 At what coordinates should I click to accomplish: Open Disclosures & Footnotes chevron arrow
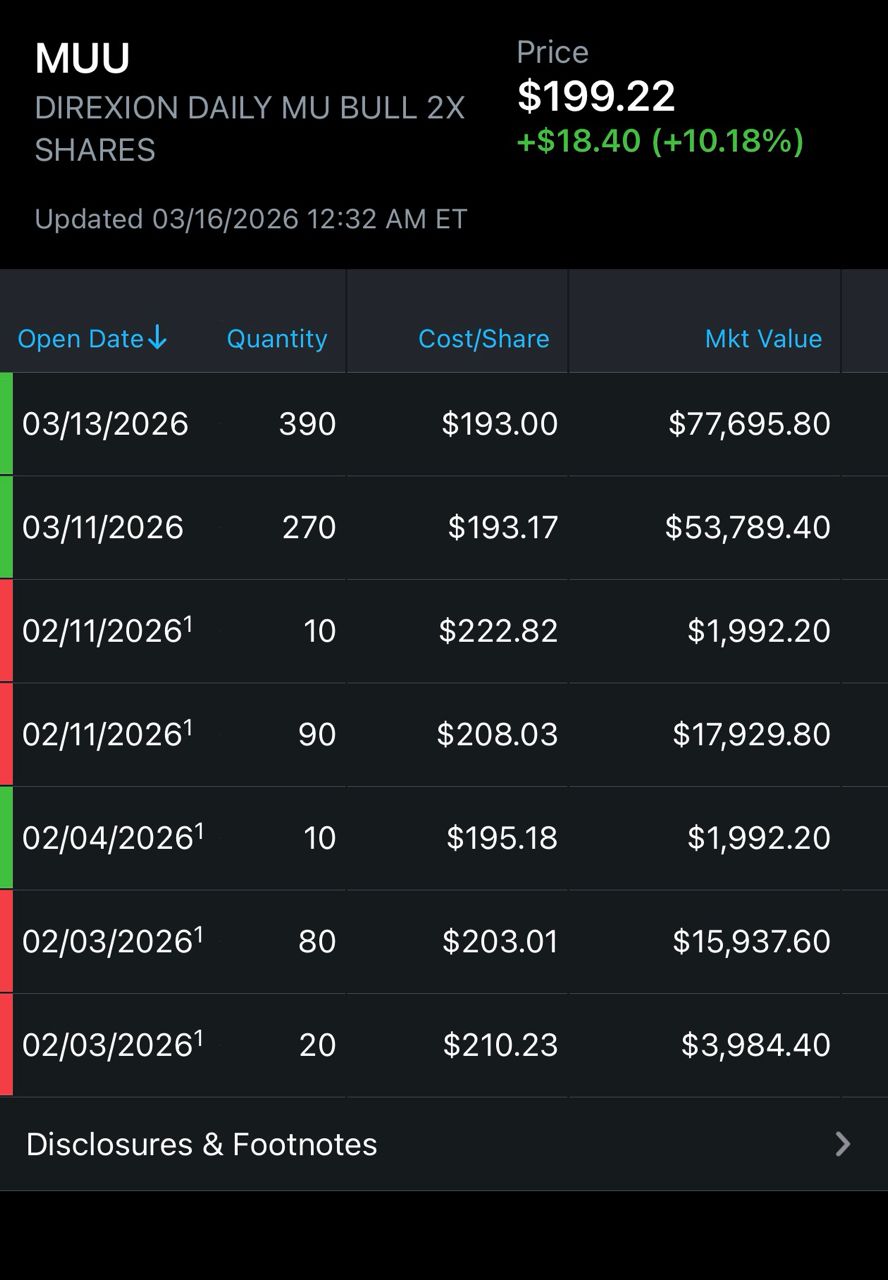point(843,1144)
